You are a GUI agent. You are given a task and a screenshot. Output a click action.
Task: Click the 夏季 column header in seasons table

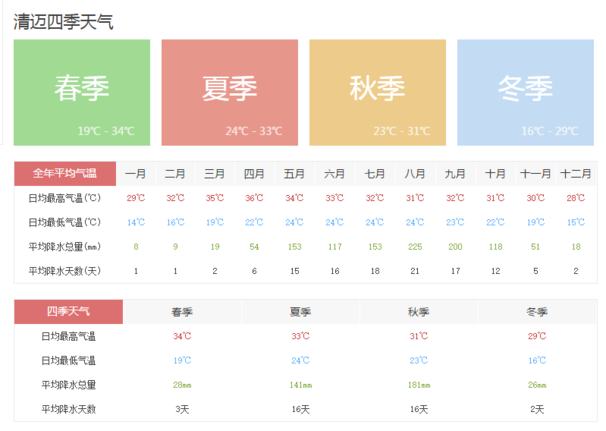[300, 312]
